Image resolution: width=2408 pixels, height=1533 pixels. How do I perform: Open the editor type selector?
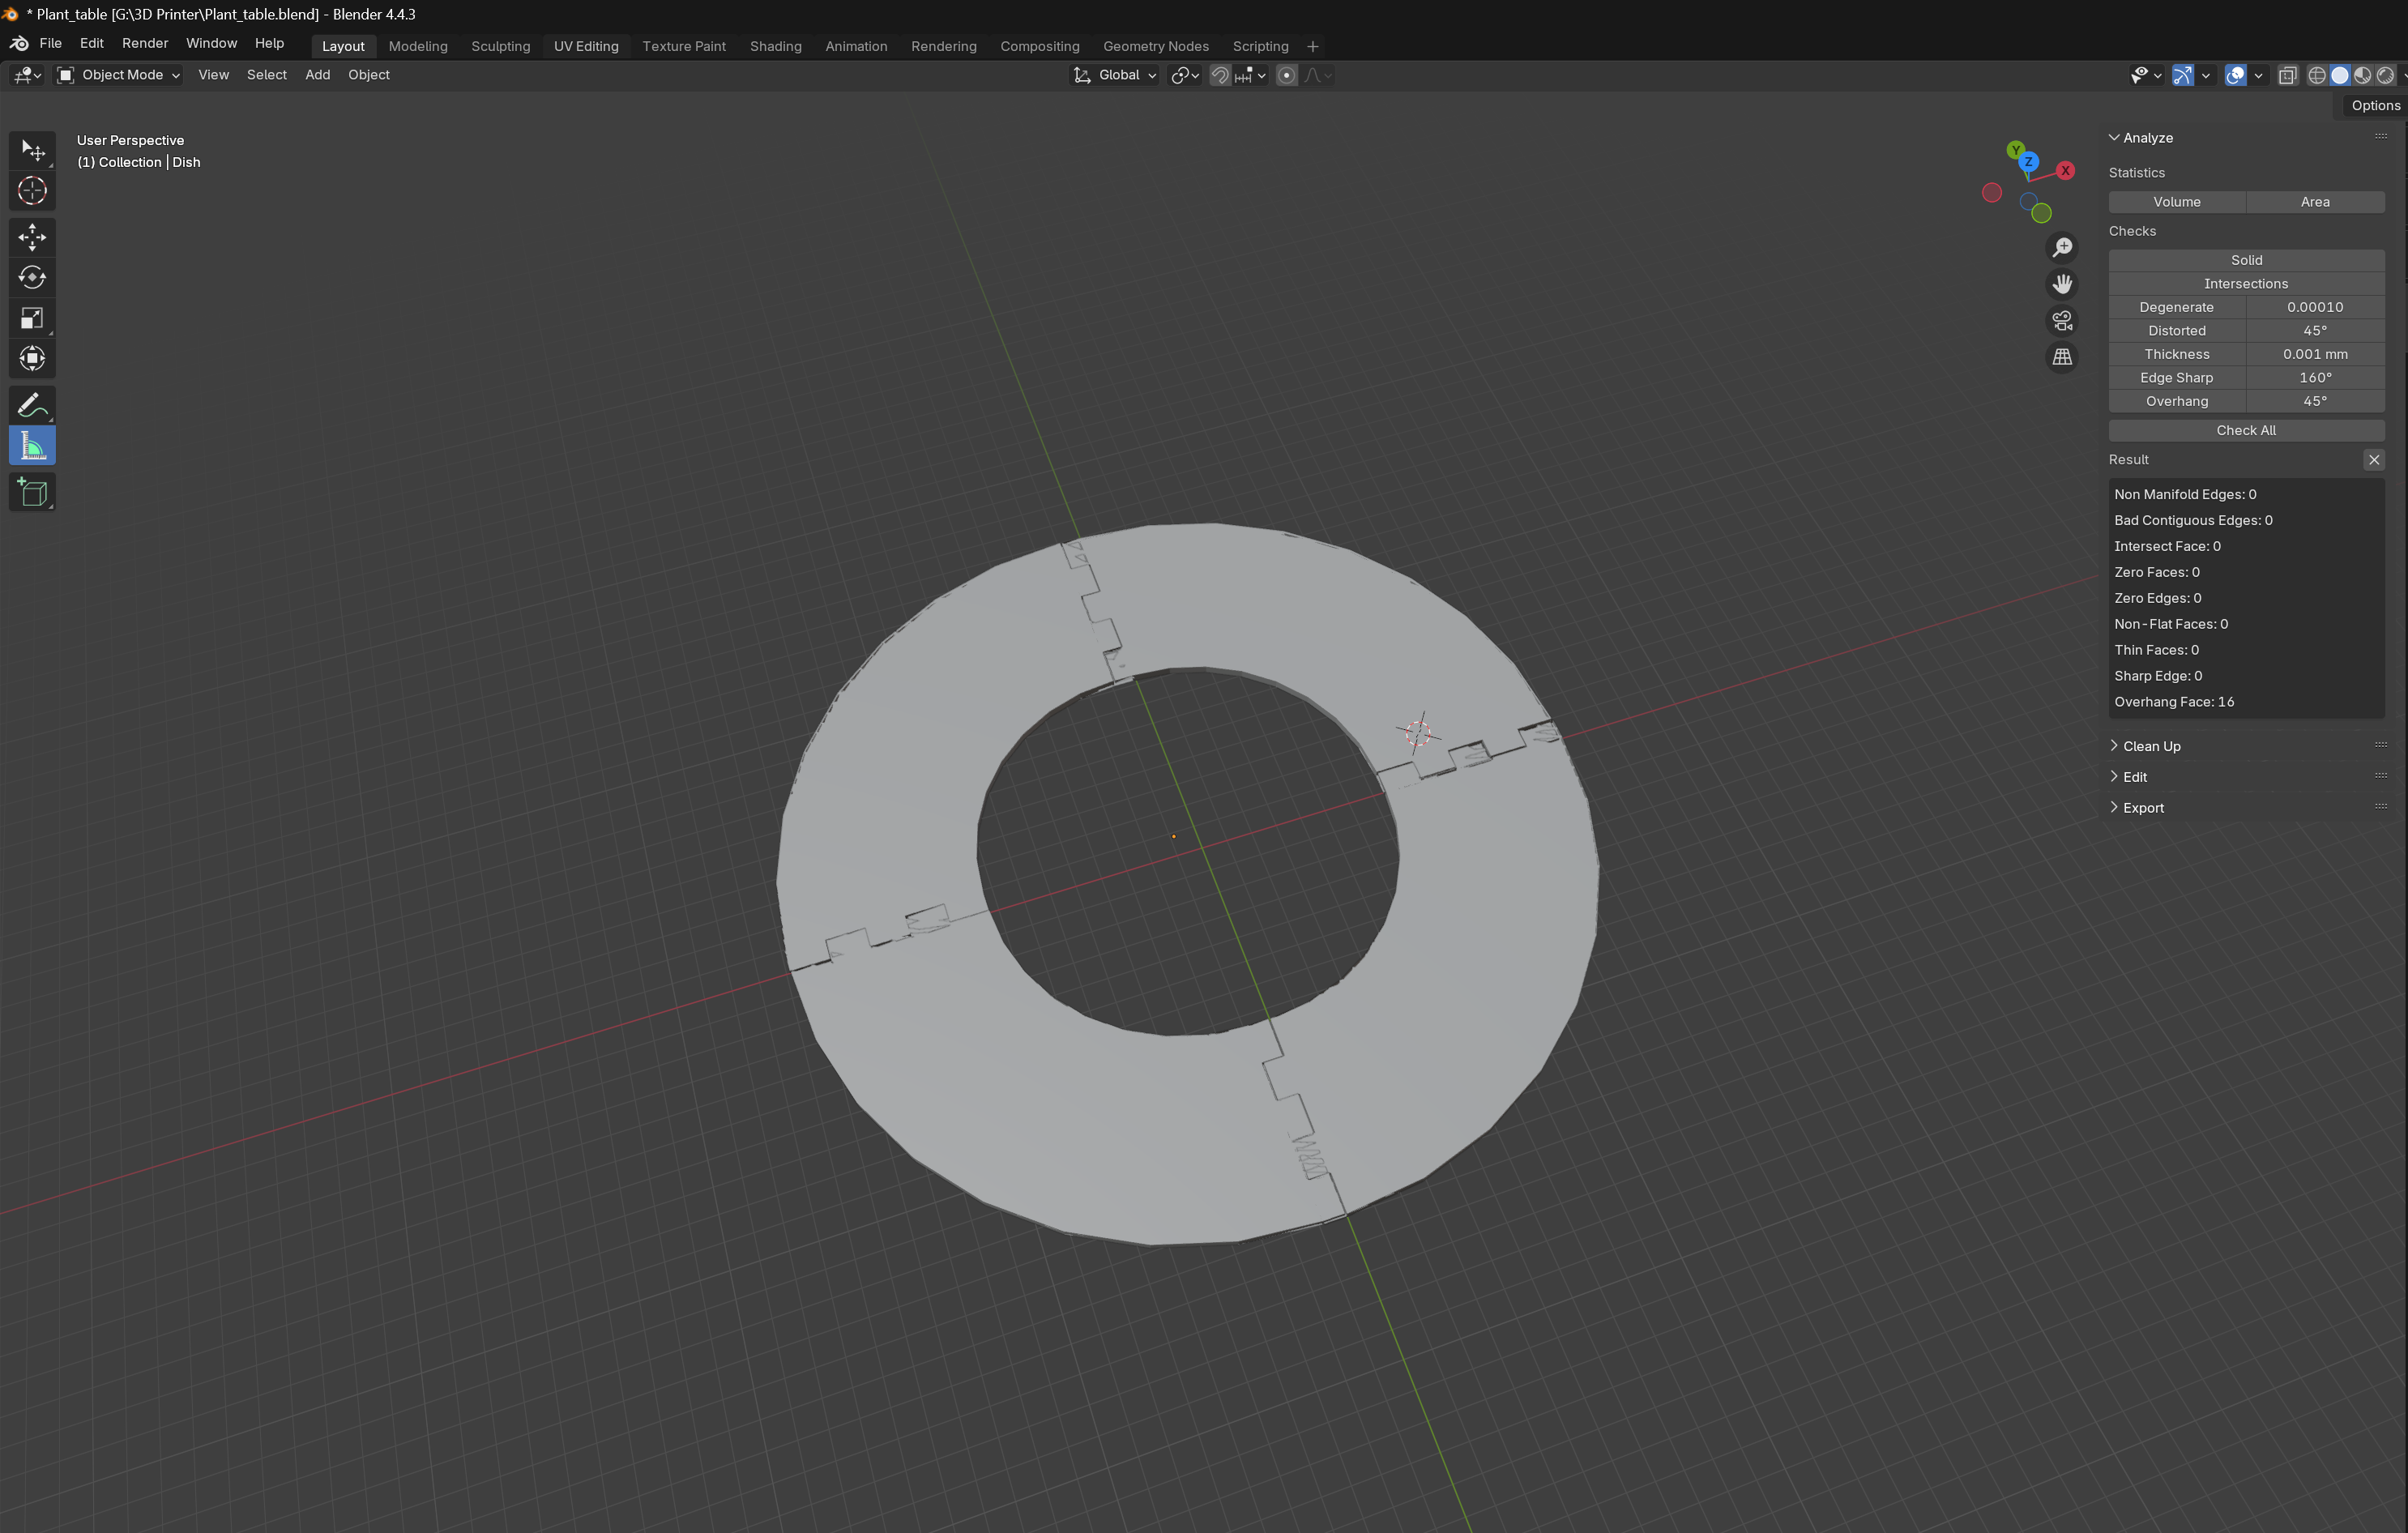click(x=26, y=75)
